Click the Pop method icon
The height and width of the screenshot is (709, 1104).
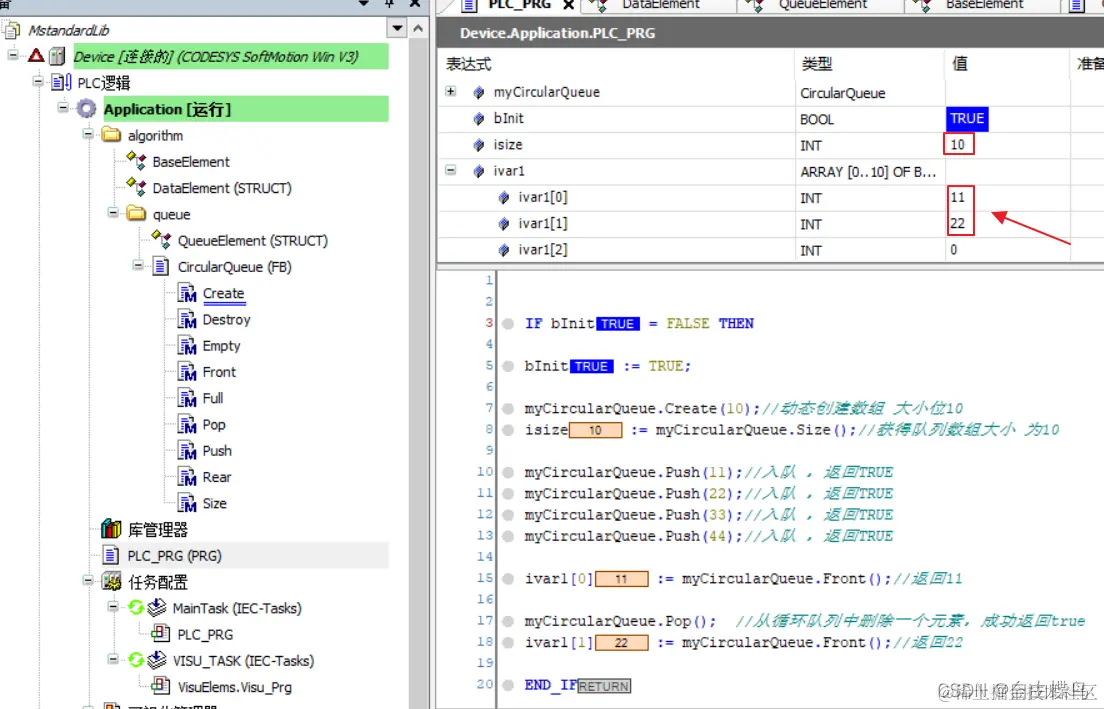[x=187, y=425]
